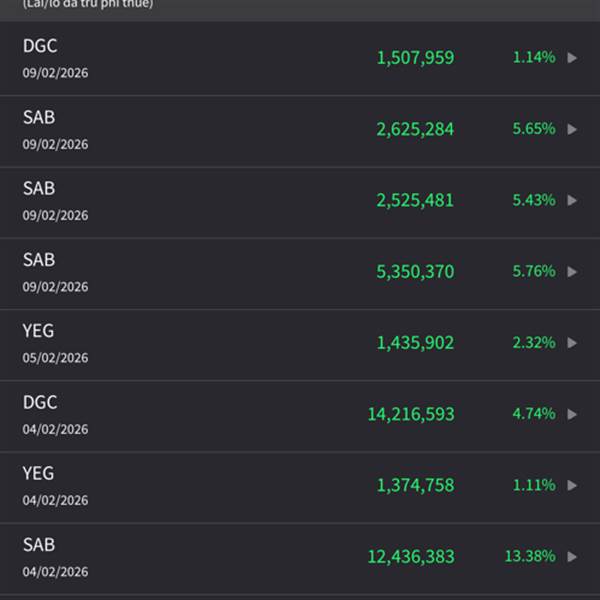Image resolution: width=600 pixels, height=600 pixels.
Task: Select the profit value 5,350,370
Action: [x=415, y=271]
